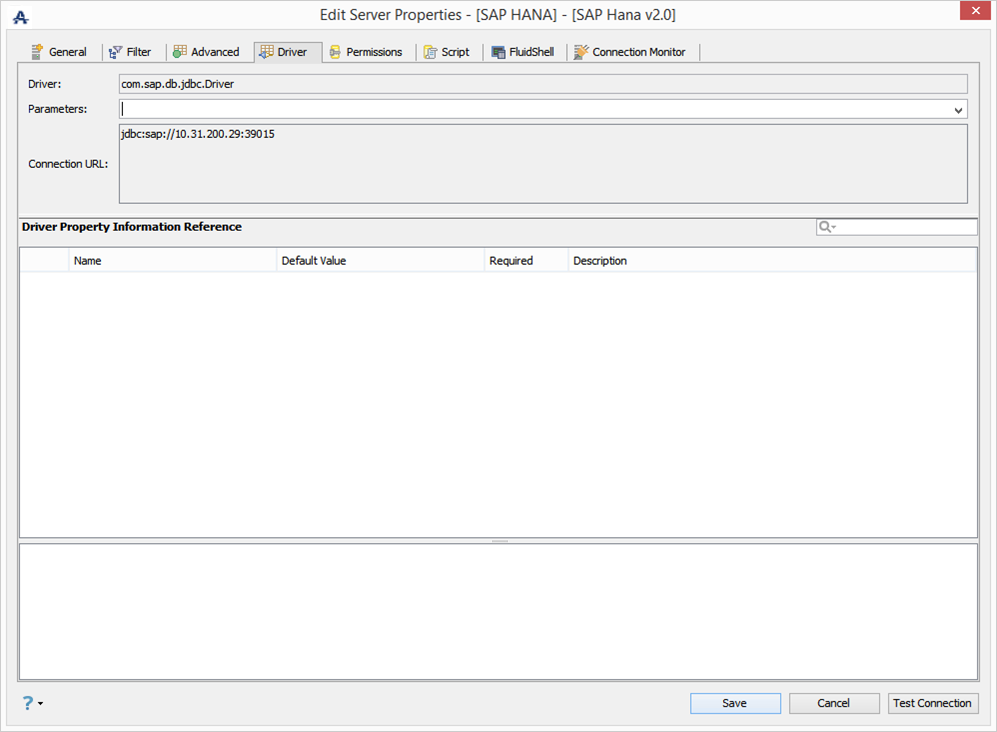Click the Permissions tab key icon
This screenshot has height=732, width=997.
click(335, 52)
